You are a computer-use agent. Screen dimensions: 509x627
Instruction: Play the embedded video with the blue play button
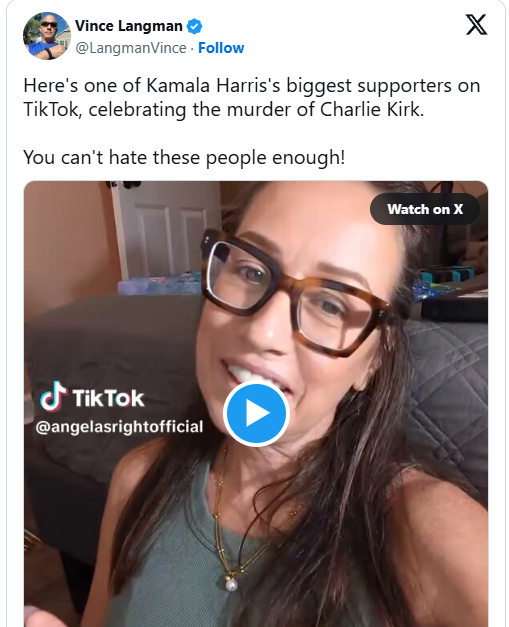click(256, 413)
